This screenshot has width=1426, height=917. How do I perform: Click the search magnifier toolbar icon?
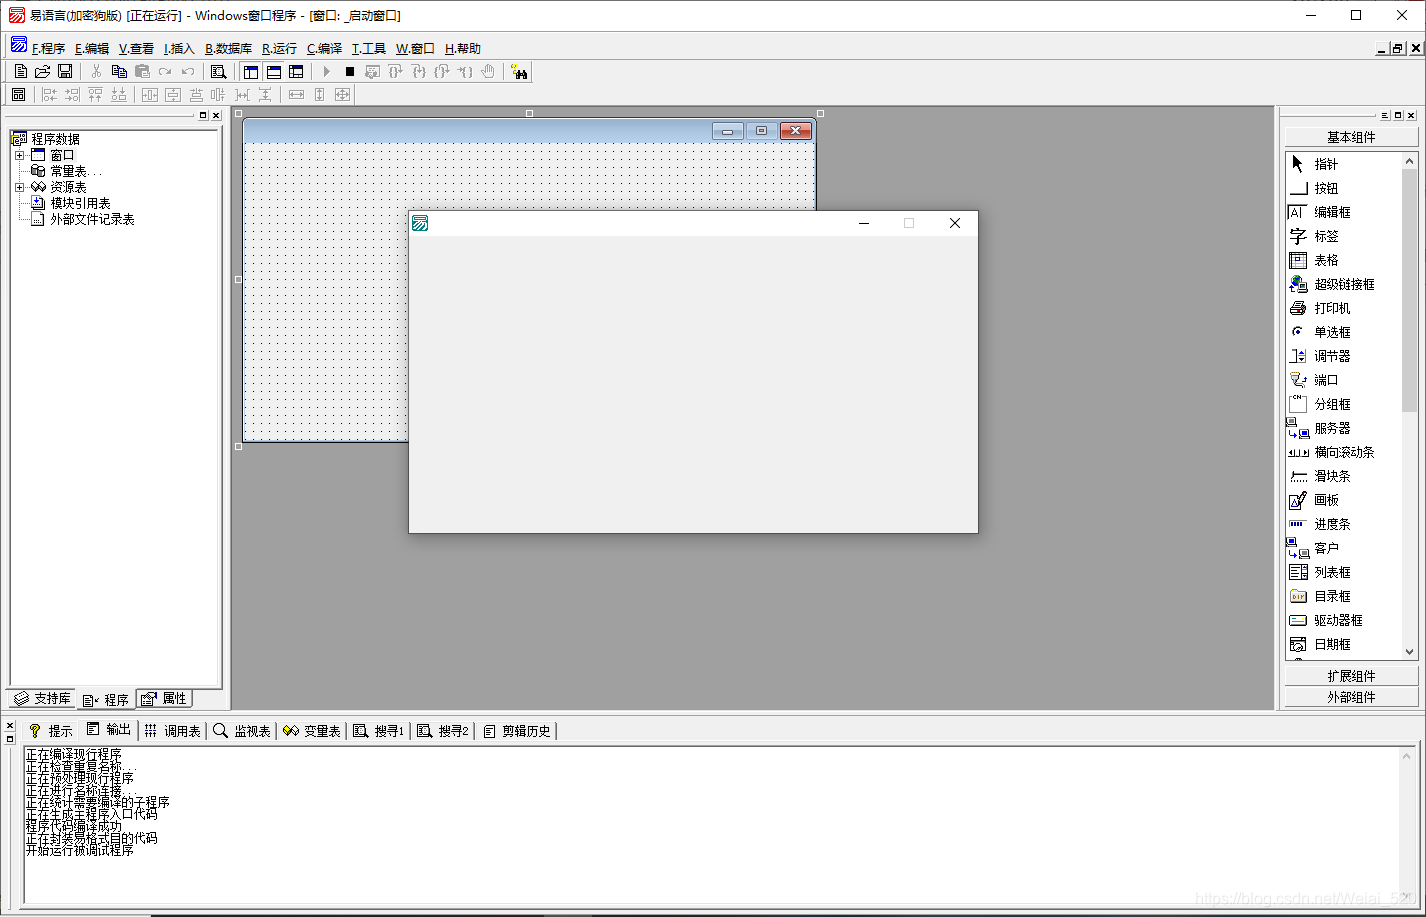pyautogui.click(x=218, y=72)
